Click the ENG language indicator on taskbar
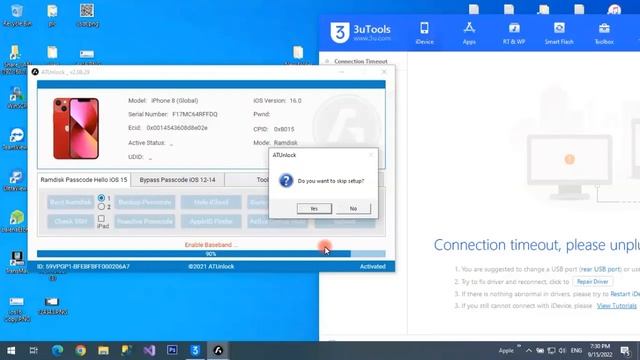The image size is (640, 360). coord(576,351)
